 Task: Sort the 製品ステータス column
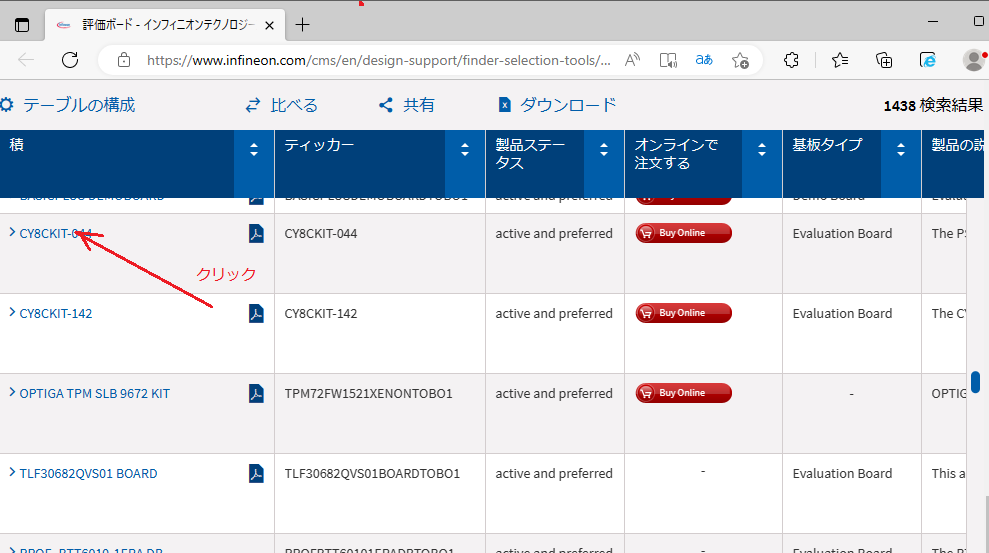(604, 149)
